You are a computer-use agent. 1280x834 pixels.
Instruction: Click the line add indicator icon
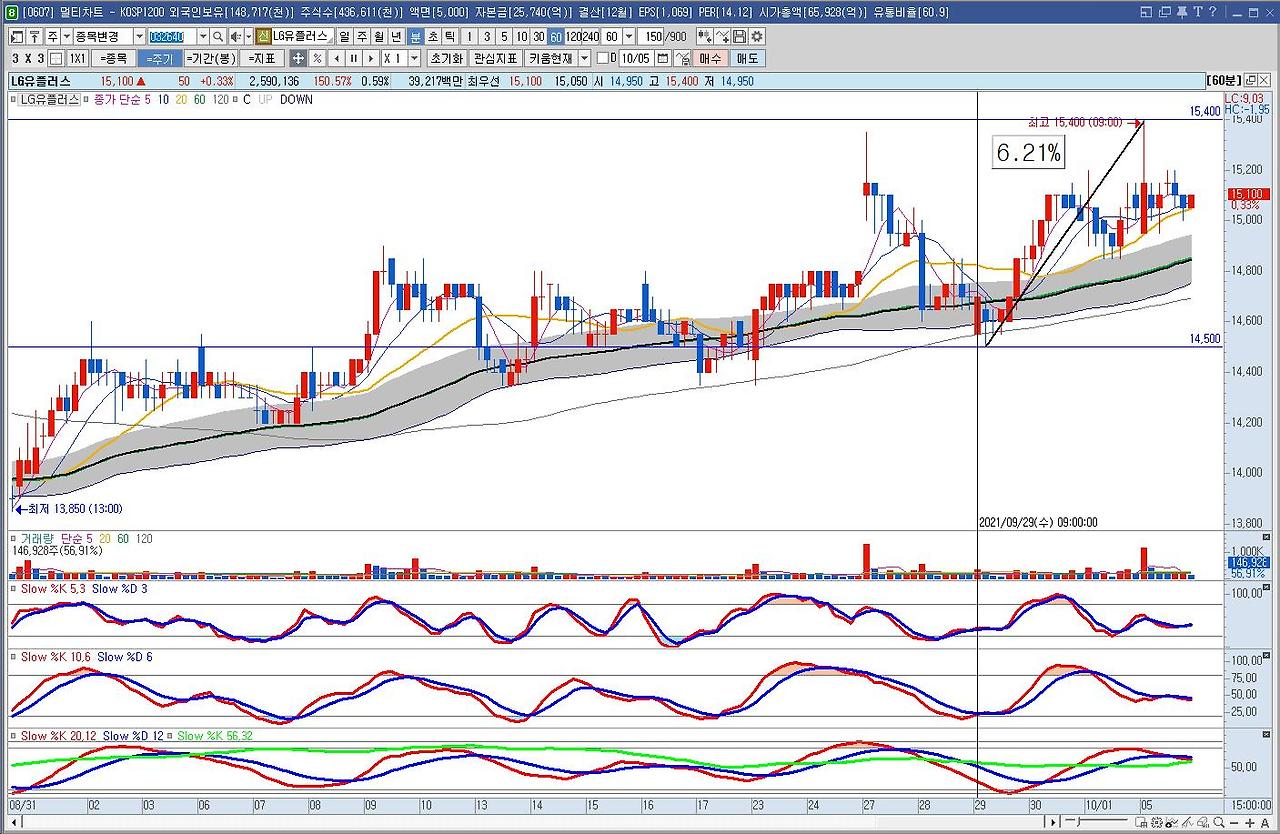point(722,36)
